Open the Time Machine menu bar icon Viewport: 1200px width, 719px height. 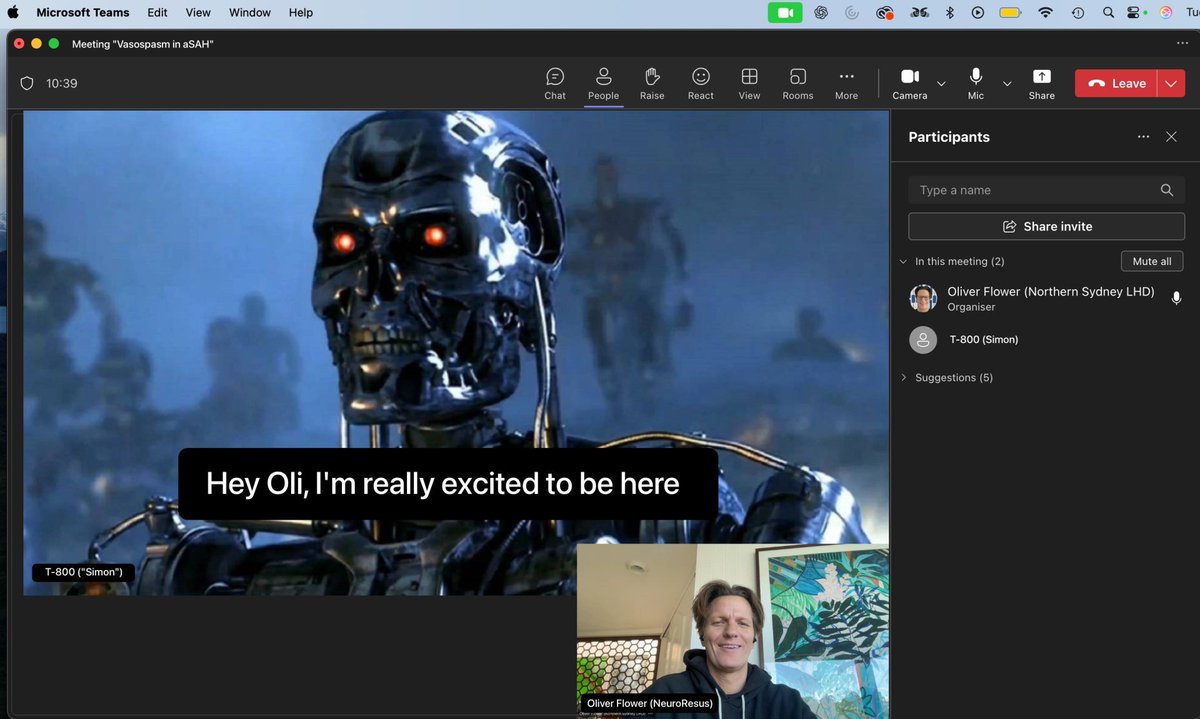click(x=1078, y=12)
